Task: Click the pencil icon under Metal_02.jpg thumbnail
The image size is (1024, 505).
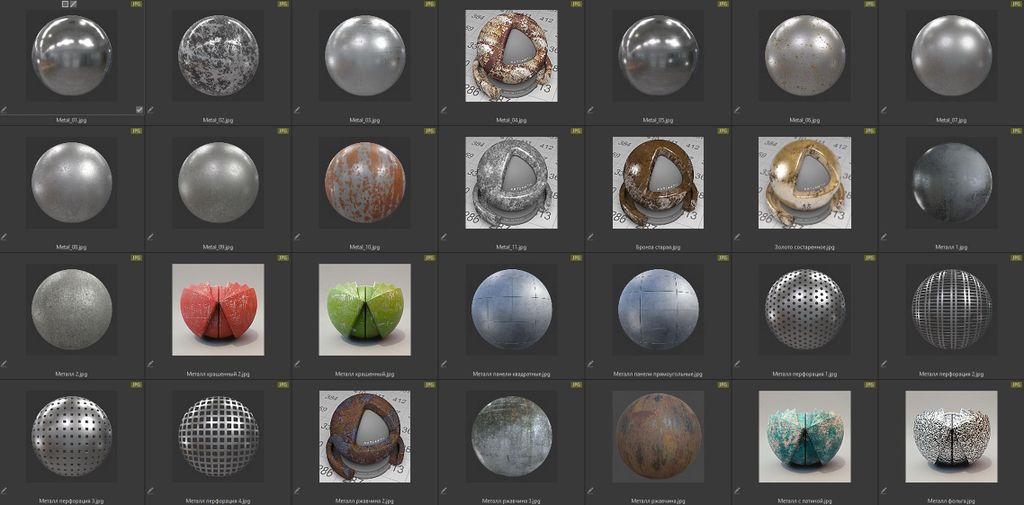Action: [150, 110]
